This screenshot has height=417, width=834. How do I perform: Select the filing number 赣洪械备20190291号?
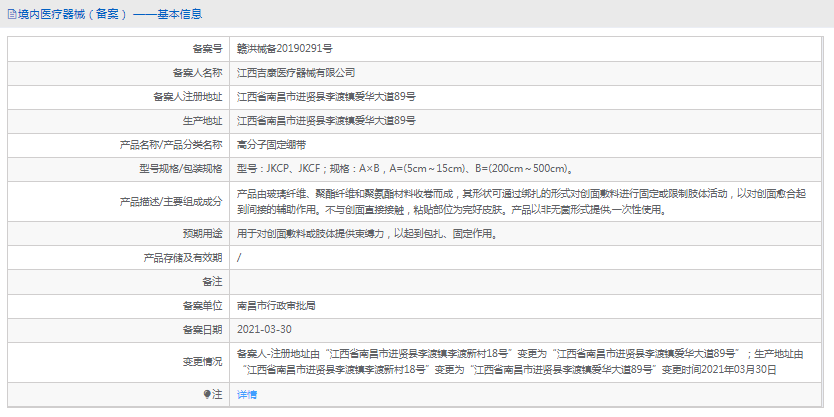click(x=285, y=49)
